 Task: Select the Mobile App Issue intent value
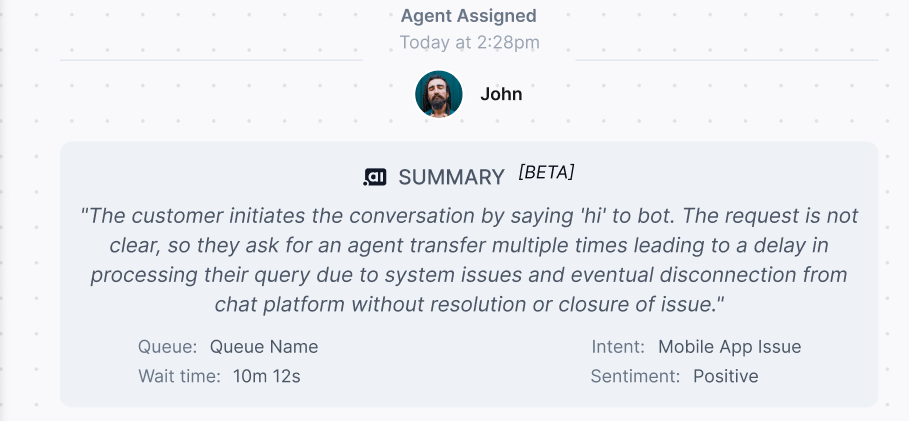point(729,347)
